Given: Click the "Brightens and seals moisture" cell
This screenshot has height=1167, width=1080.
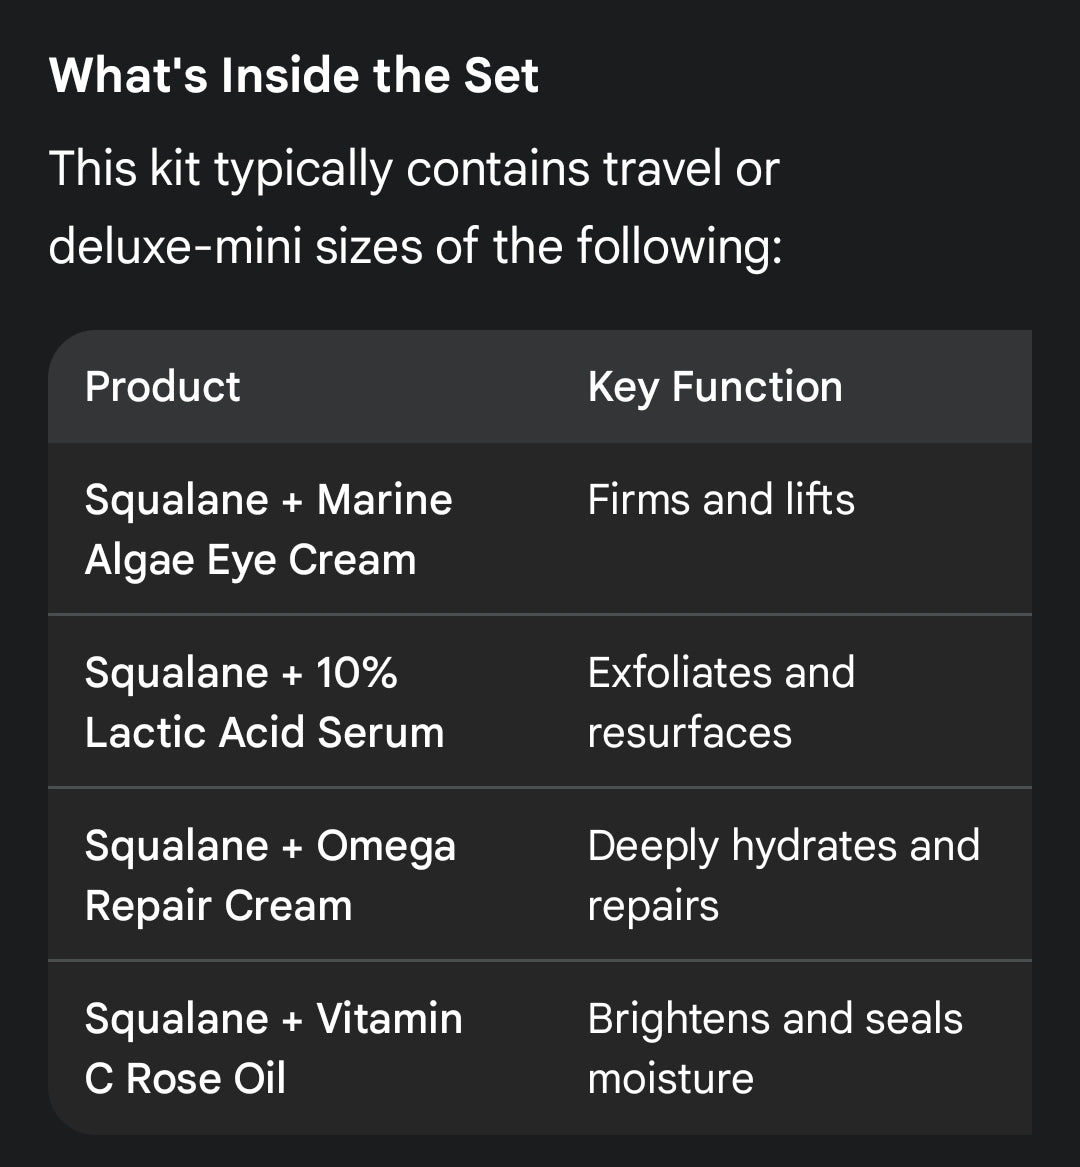Looking at the screenshot, I should 775,1048.
